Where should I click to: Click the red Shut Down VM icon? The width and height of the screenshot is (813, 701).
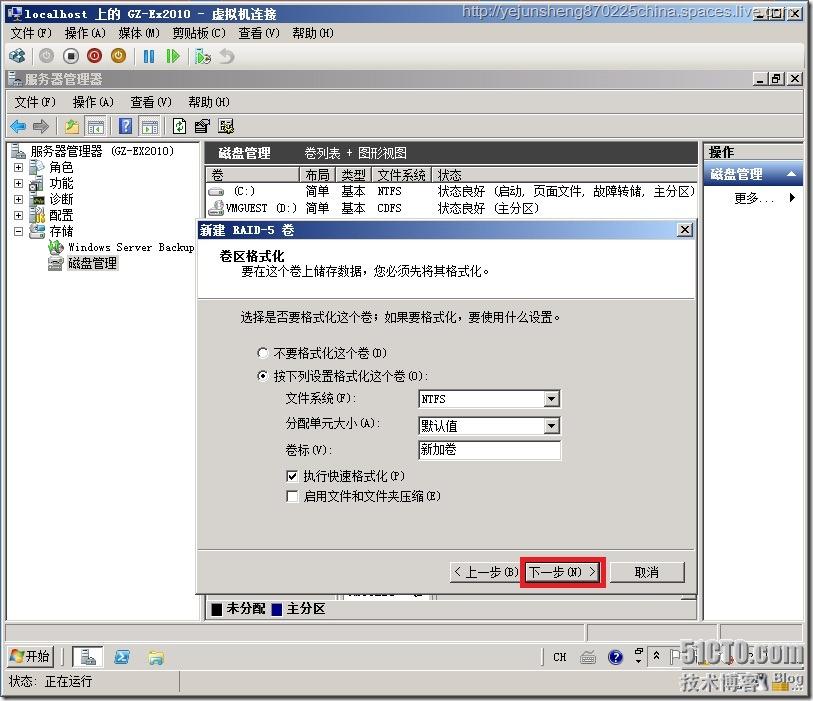(x=94, y=56)
